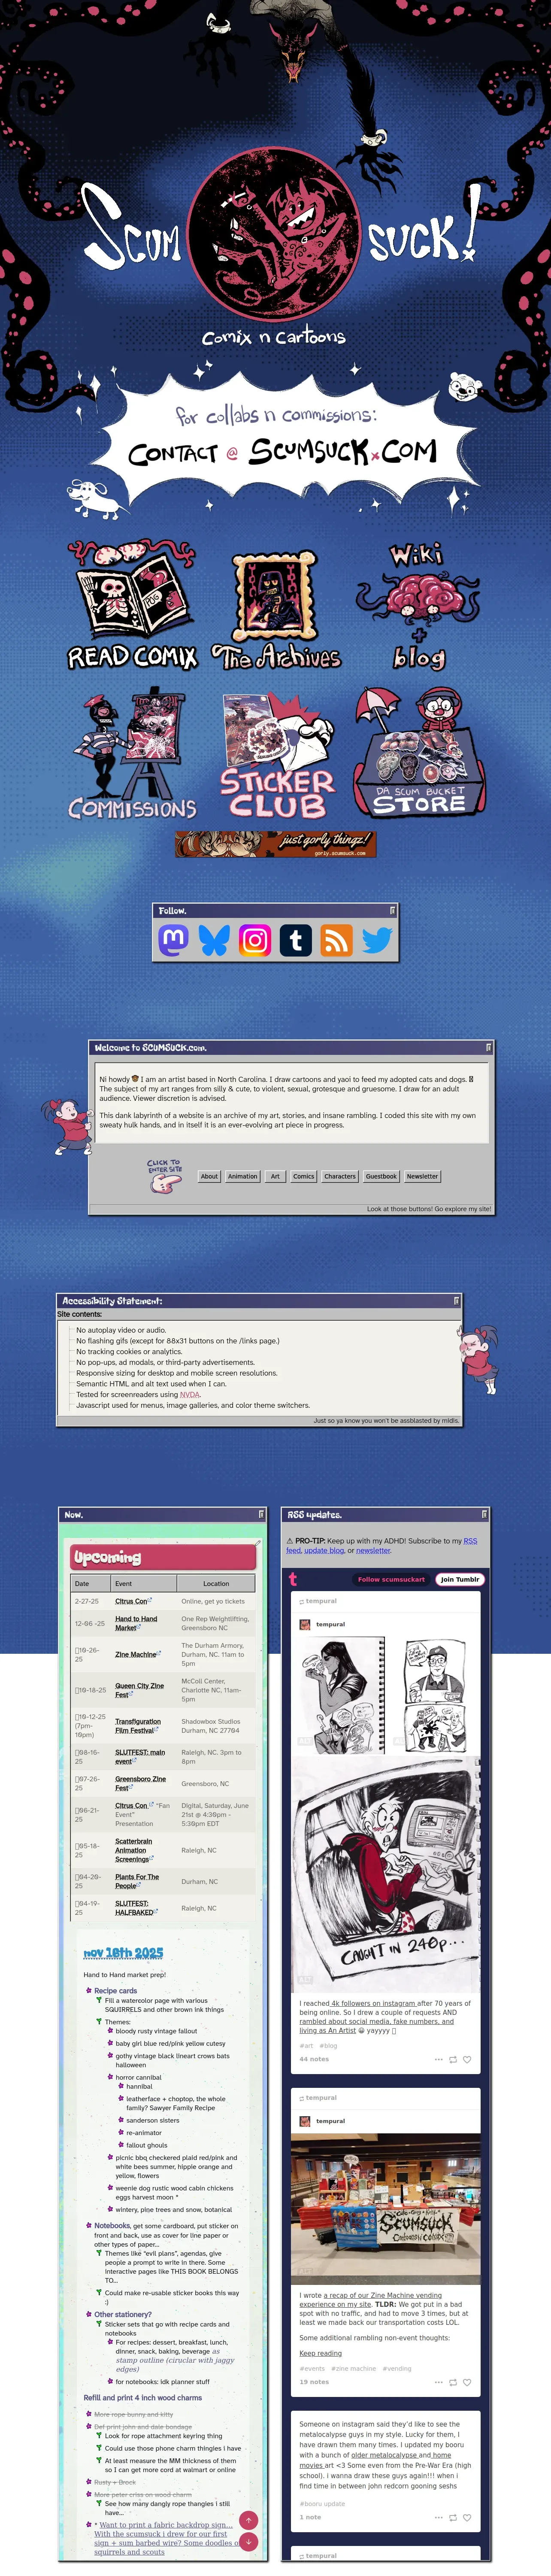Collapse the Accessibility Statement window
This screenshot has width=551, height=2576.
456,1301
